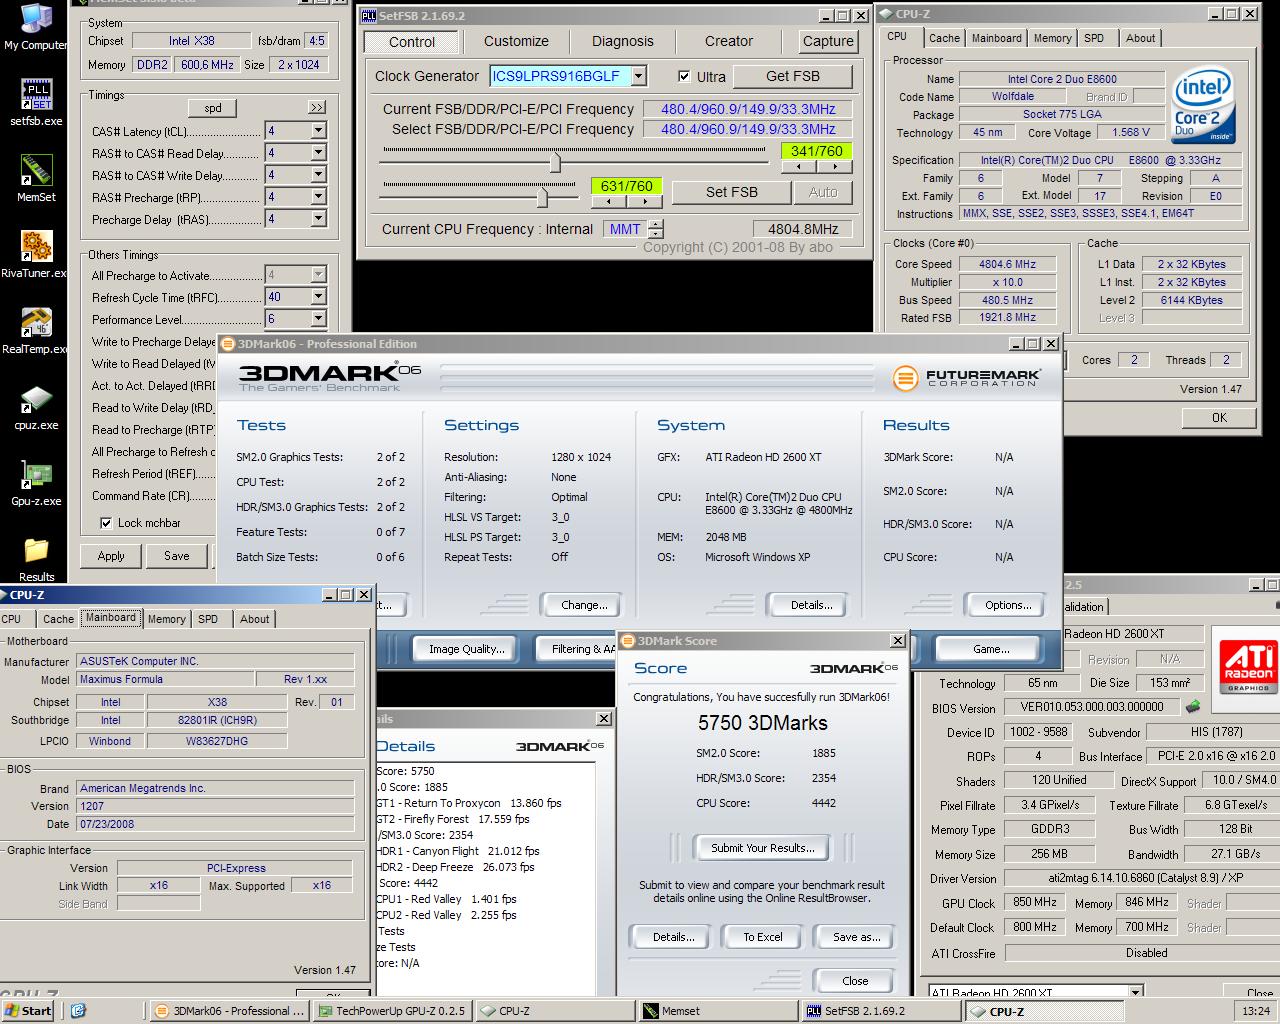Open Refresh Cycle Time (tRFC) dropdown
The height and width of the screenshot is (1024, 1280).
pyautogui.click(x=318, y=297)
